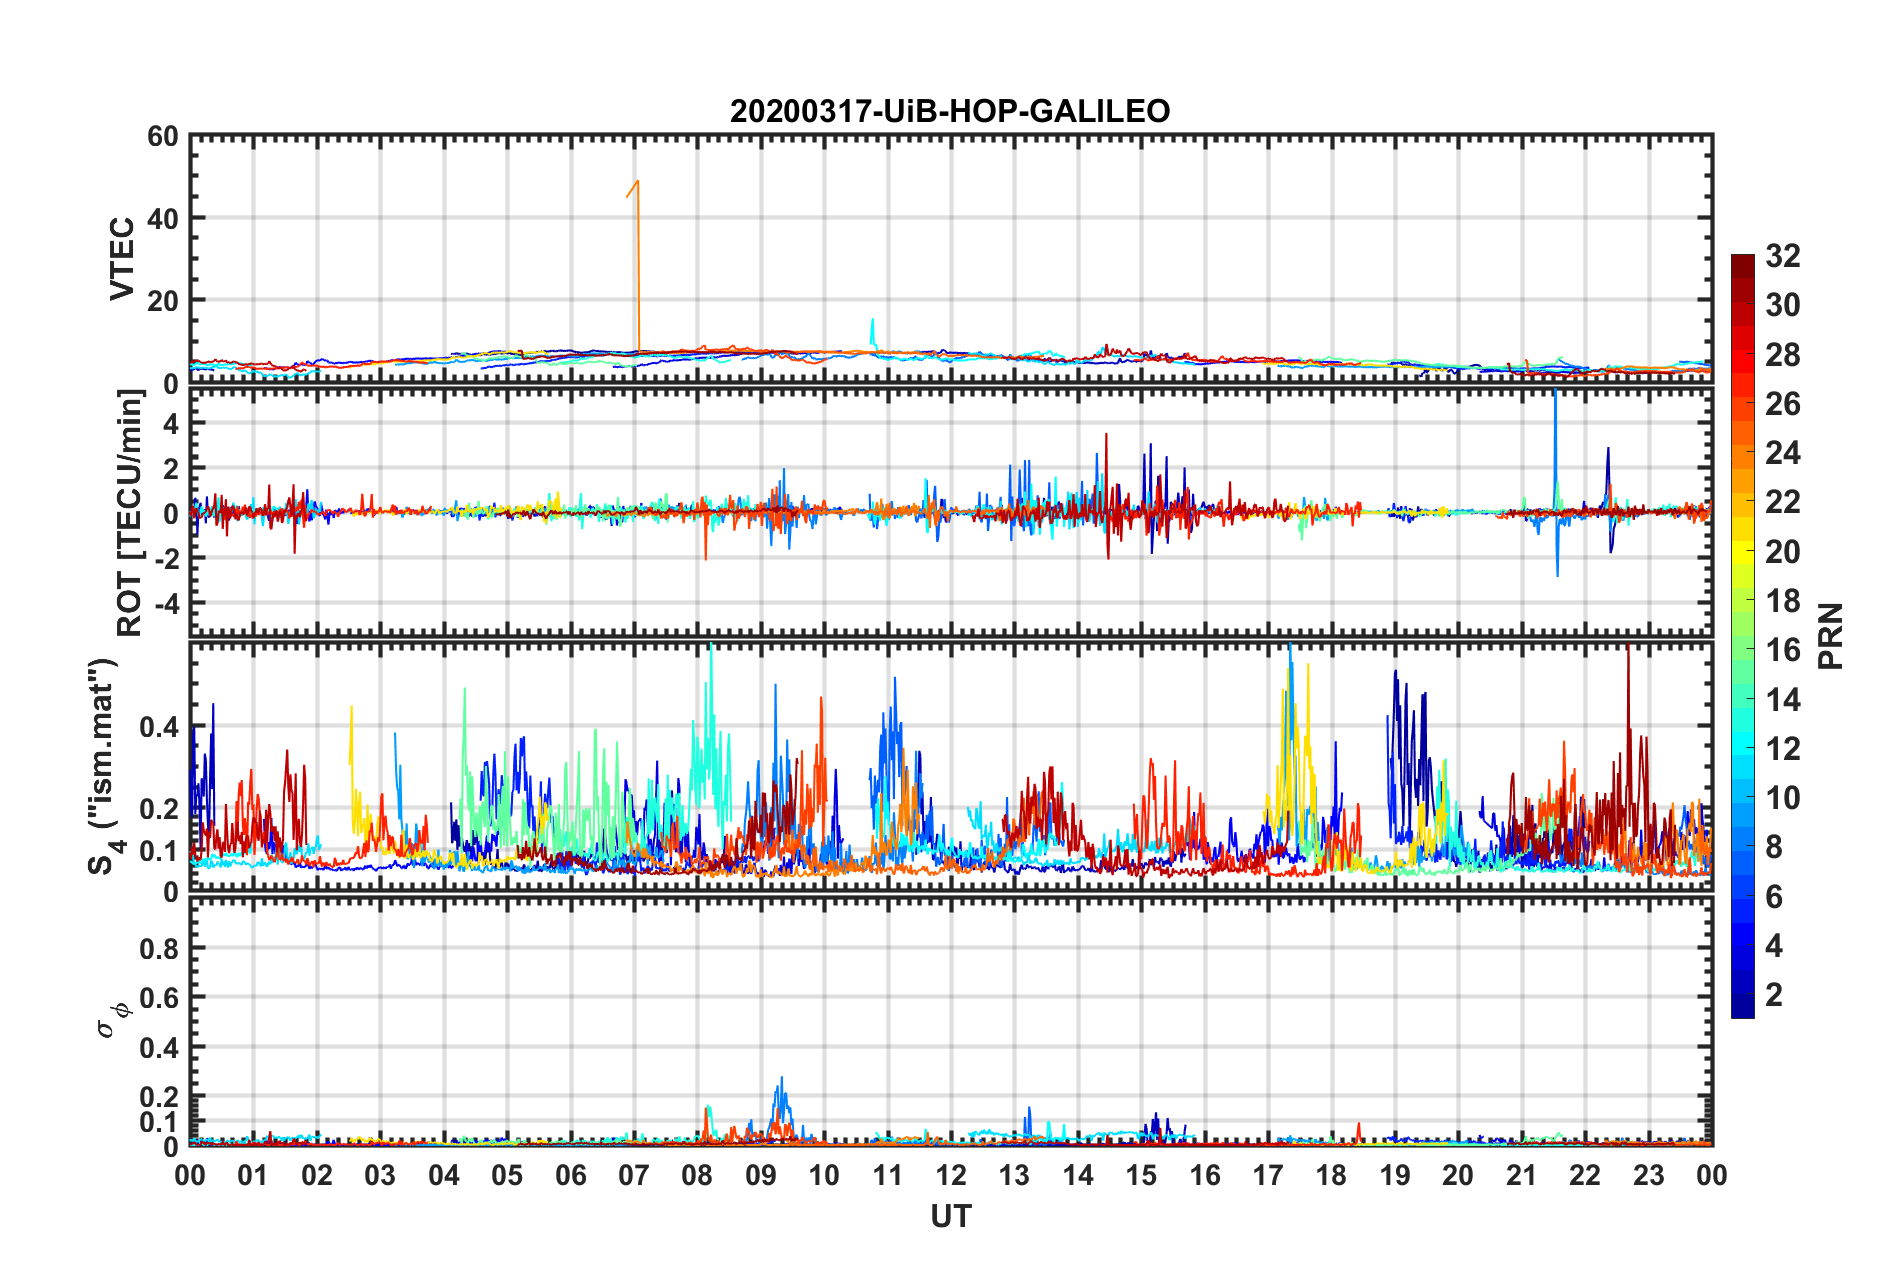Select the "15" hour tick on the UT axis
This screenshot has width=1902, height=1272.
coord(1141,1175)
